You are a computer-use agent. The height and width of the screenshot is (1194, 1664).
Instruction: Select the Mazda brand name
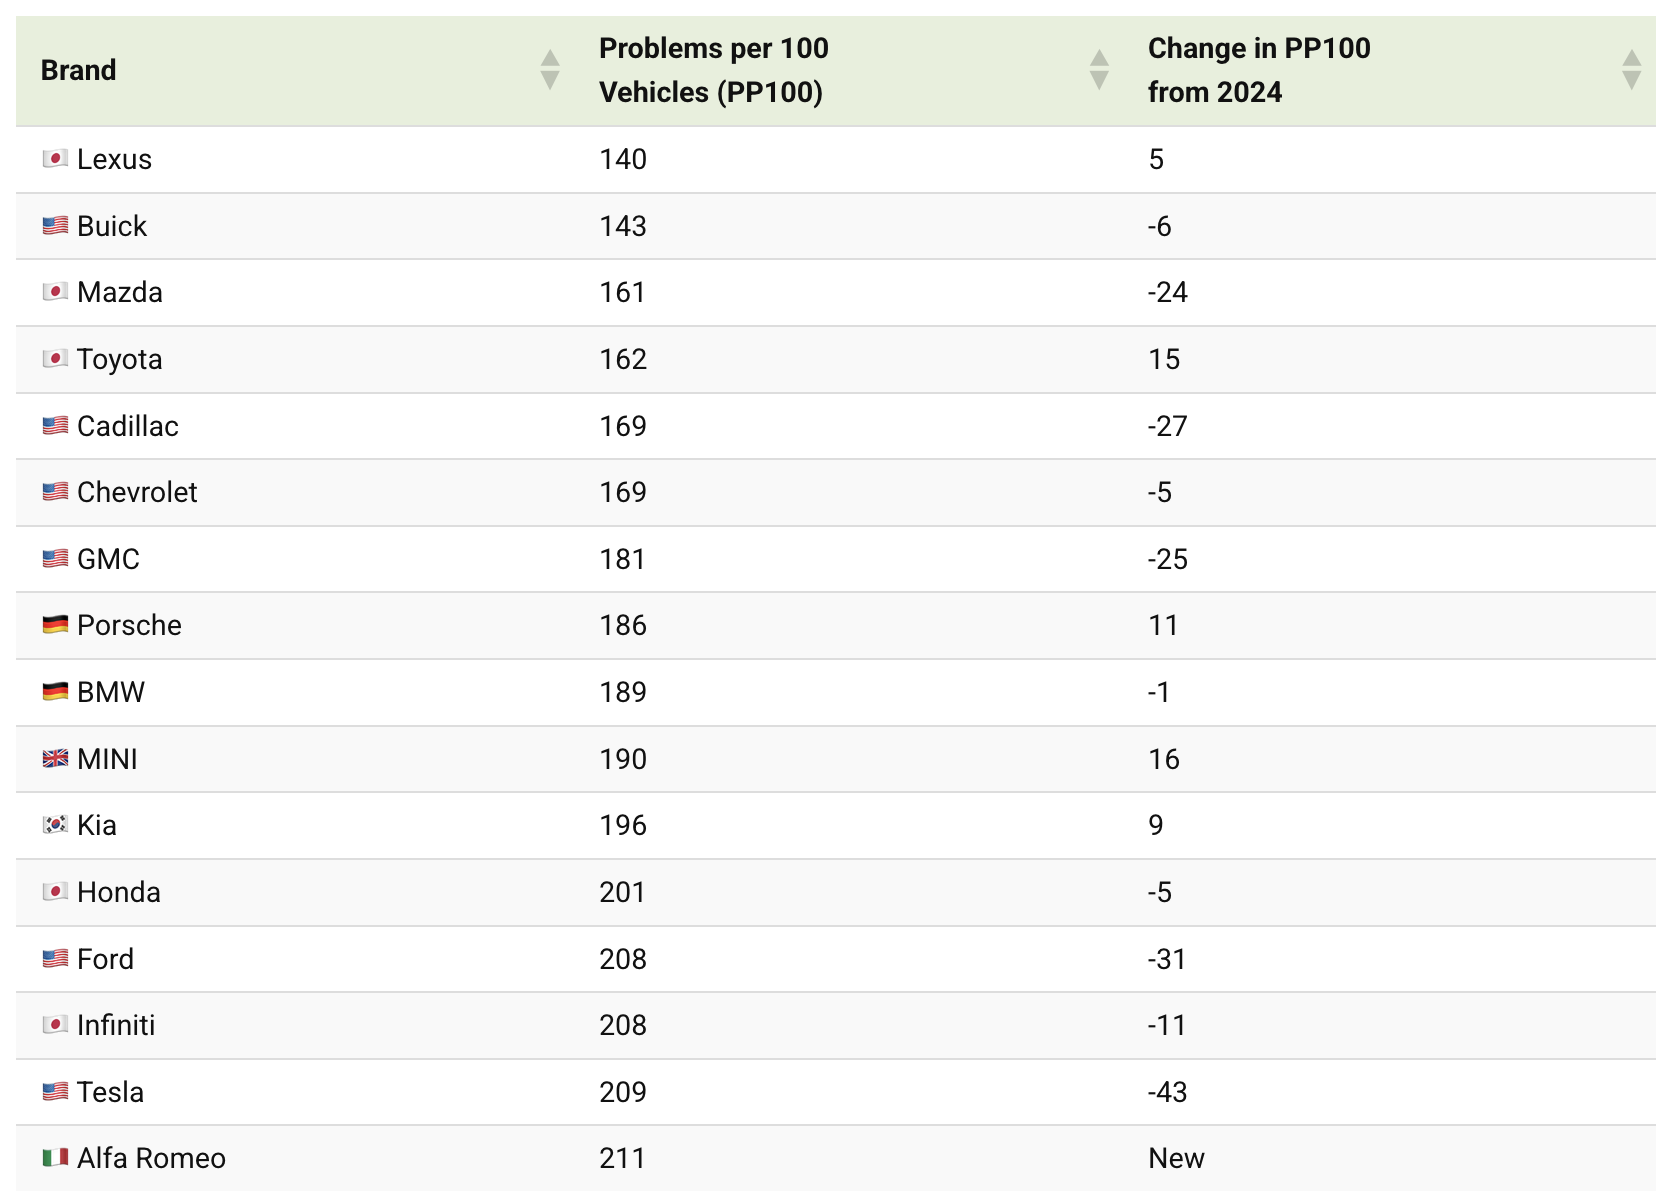point(119,292)
